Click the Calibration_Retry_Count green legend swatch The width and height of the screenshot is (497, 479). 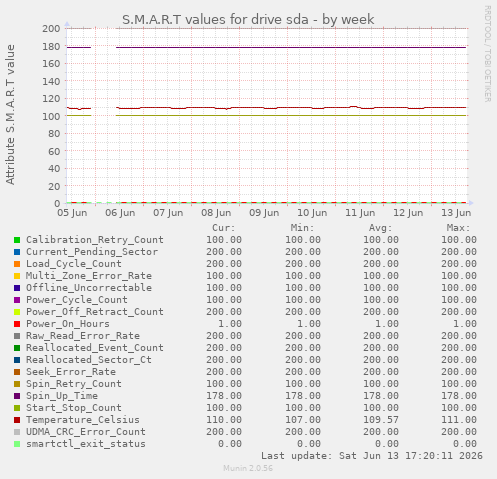pos(17,240)
